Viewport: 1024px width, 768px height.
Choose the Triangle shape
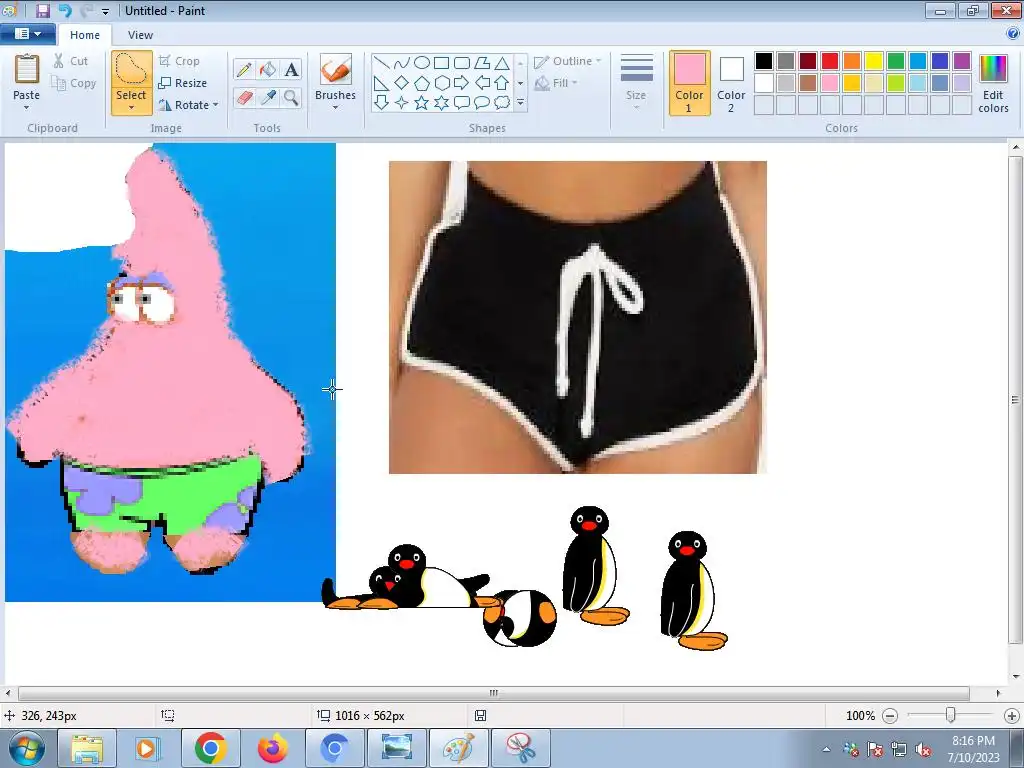tap(502, 63)
